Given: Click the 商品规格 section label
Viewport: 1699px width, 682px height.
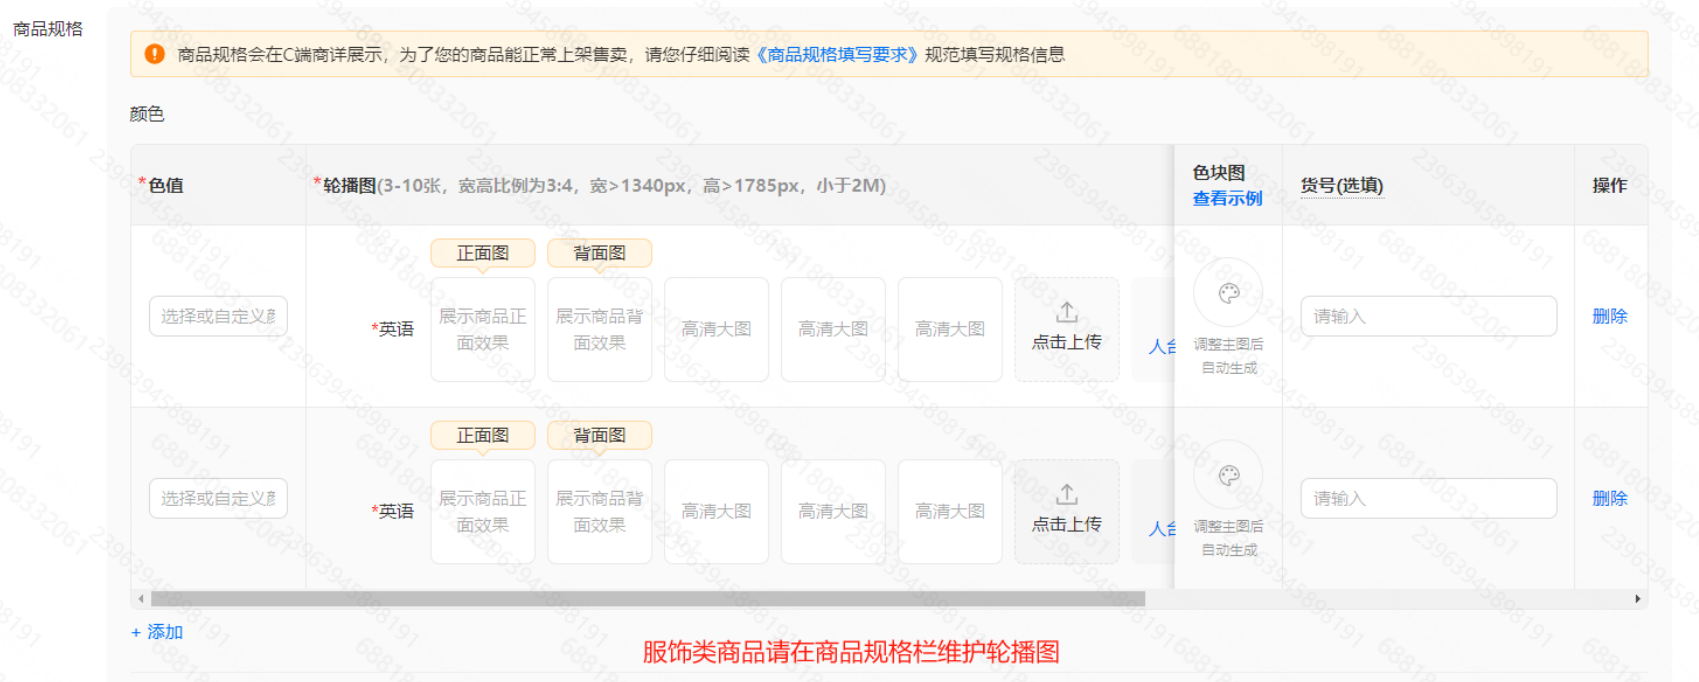Looking at the screenshot, I should (48, 29).
